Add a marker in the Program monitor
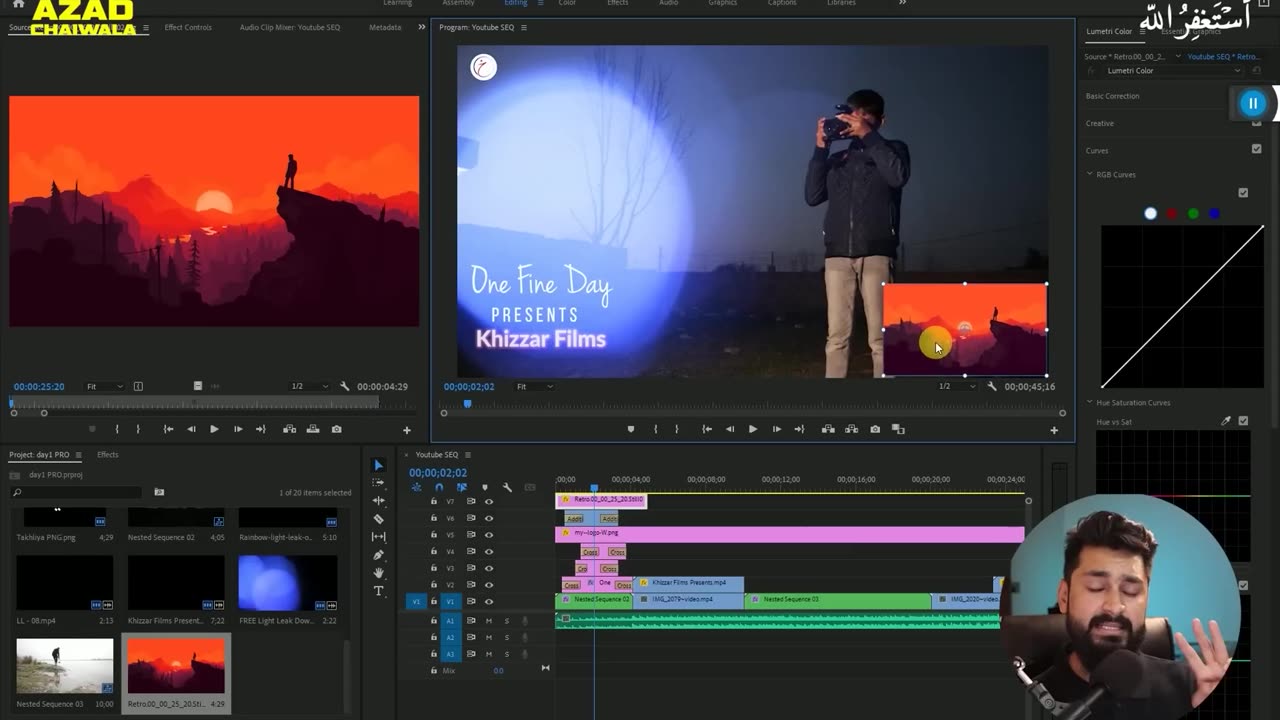 (x=630, y=429)
